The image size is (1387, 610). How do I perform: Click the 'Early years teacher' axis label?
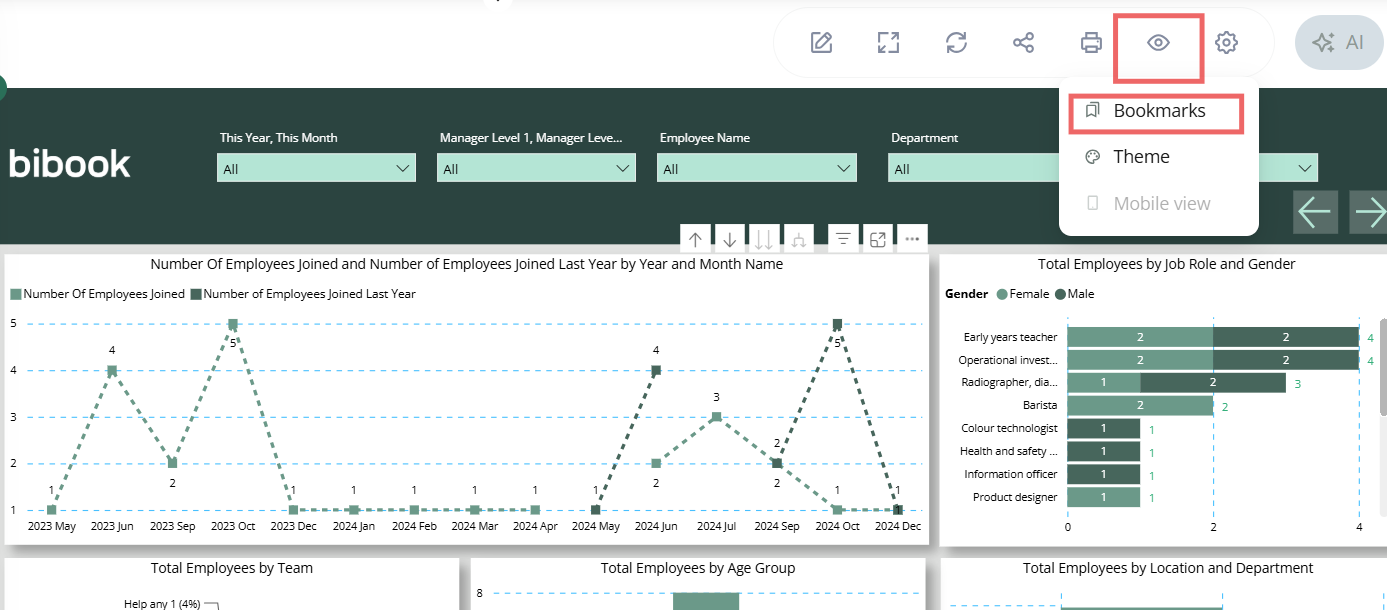point(1010,337)
